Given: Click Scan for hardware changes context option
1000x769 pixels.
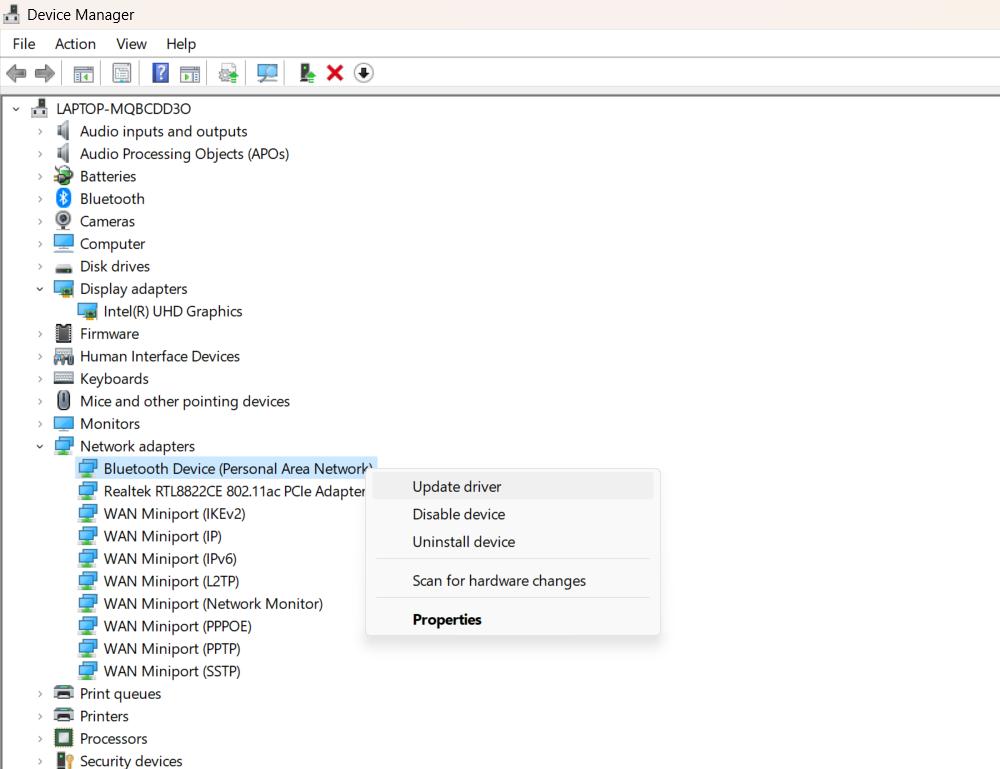Looking at the screenshot, I should (499, 581).
